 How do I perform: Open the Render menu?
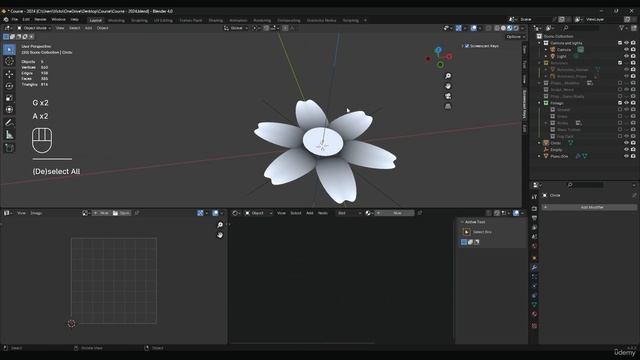(40, 20)
